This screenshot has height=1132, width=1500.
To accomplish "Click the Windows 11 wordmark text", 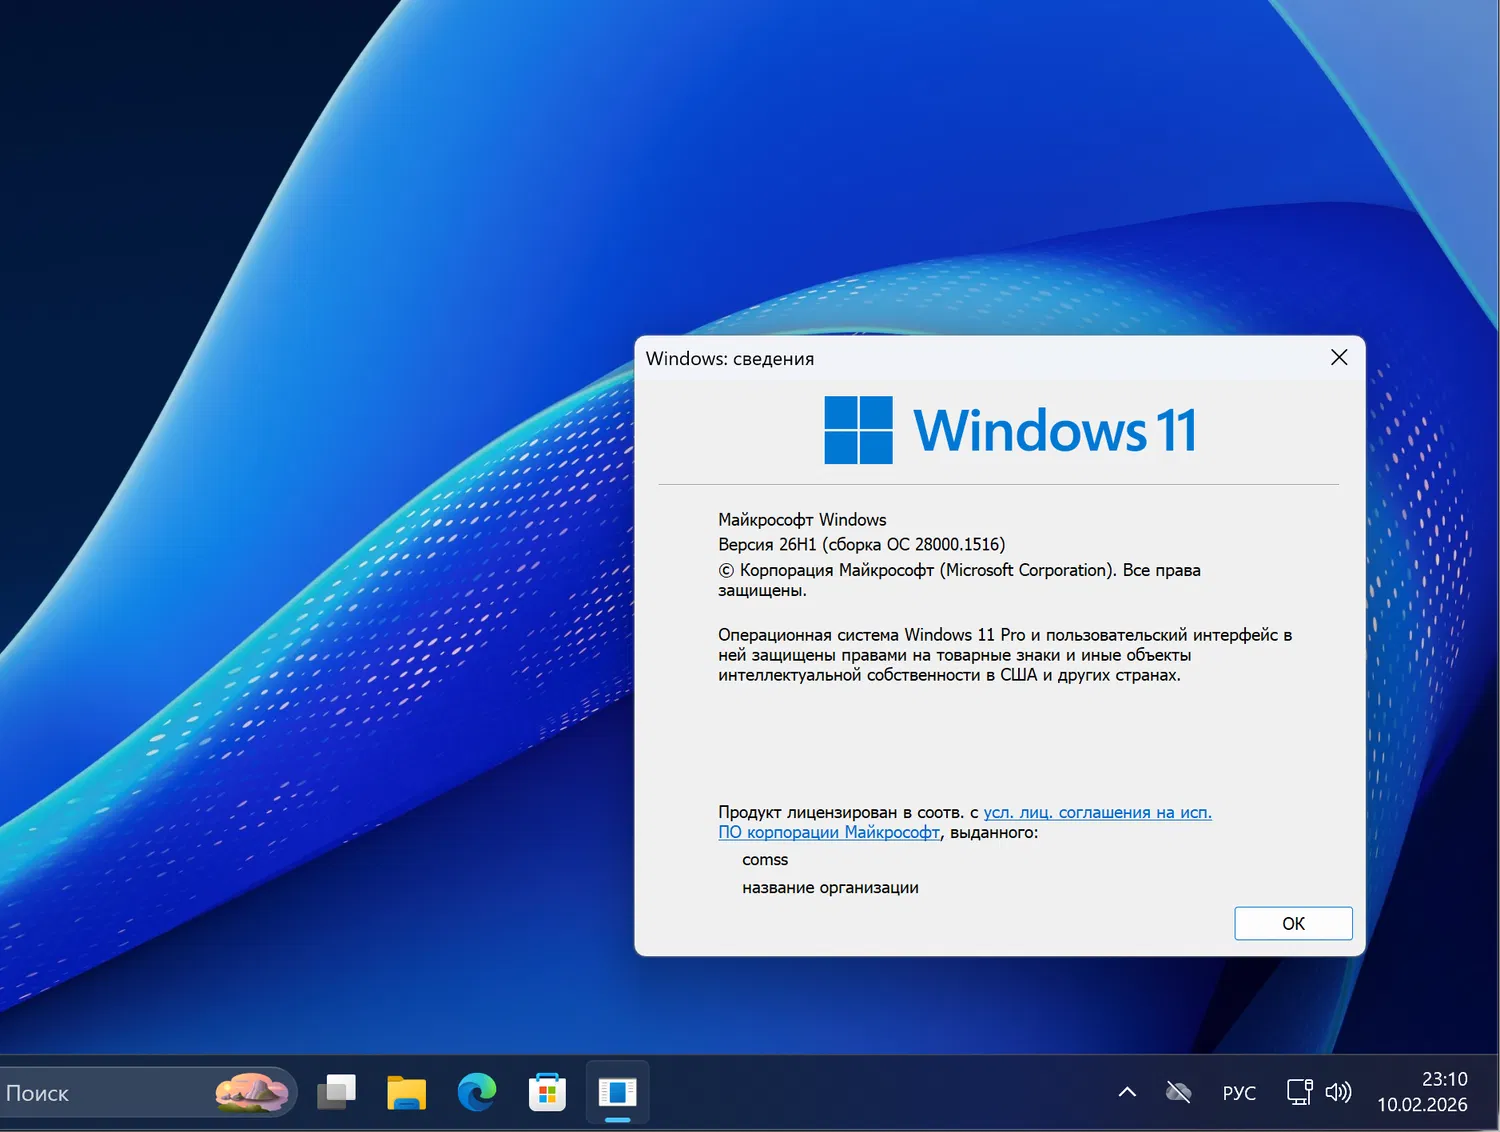I will 1053,430.
